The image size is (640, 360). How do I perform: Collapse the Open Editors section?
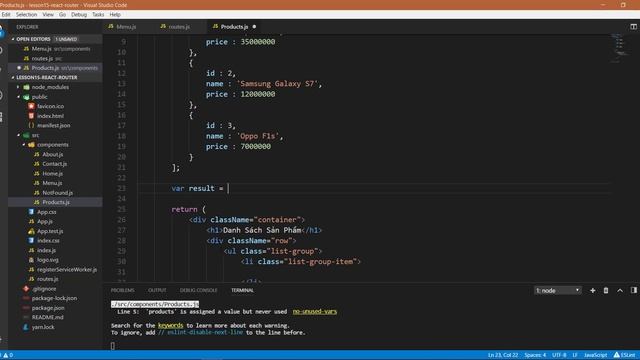point(33,39)
